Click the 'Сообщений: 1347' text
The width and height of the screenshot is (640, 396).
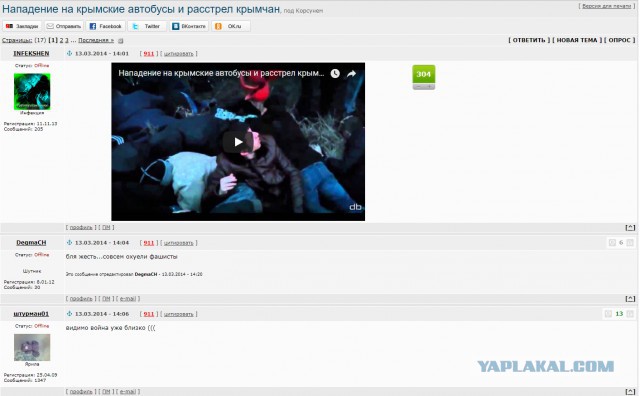(x=25, y=380)
